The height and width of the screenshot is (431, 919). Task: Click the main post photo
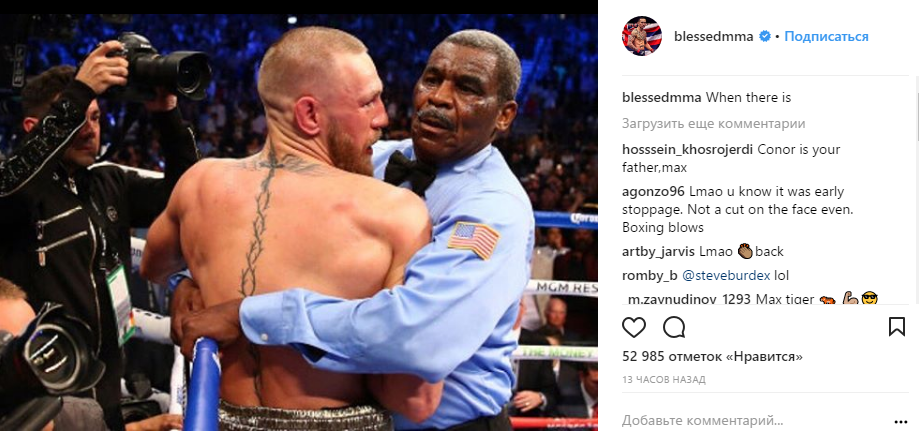[299, 223]
